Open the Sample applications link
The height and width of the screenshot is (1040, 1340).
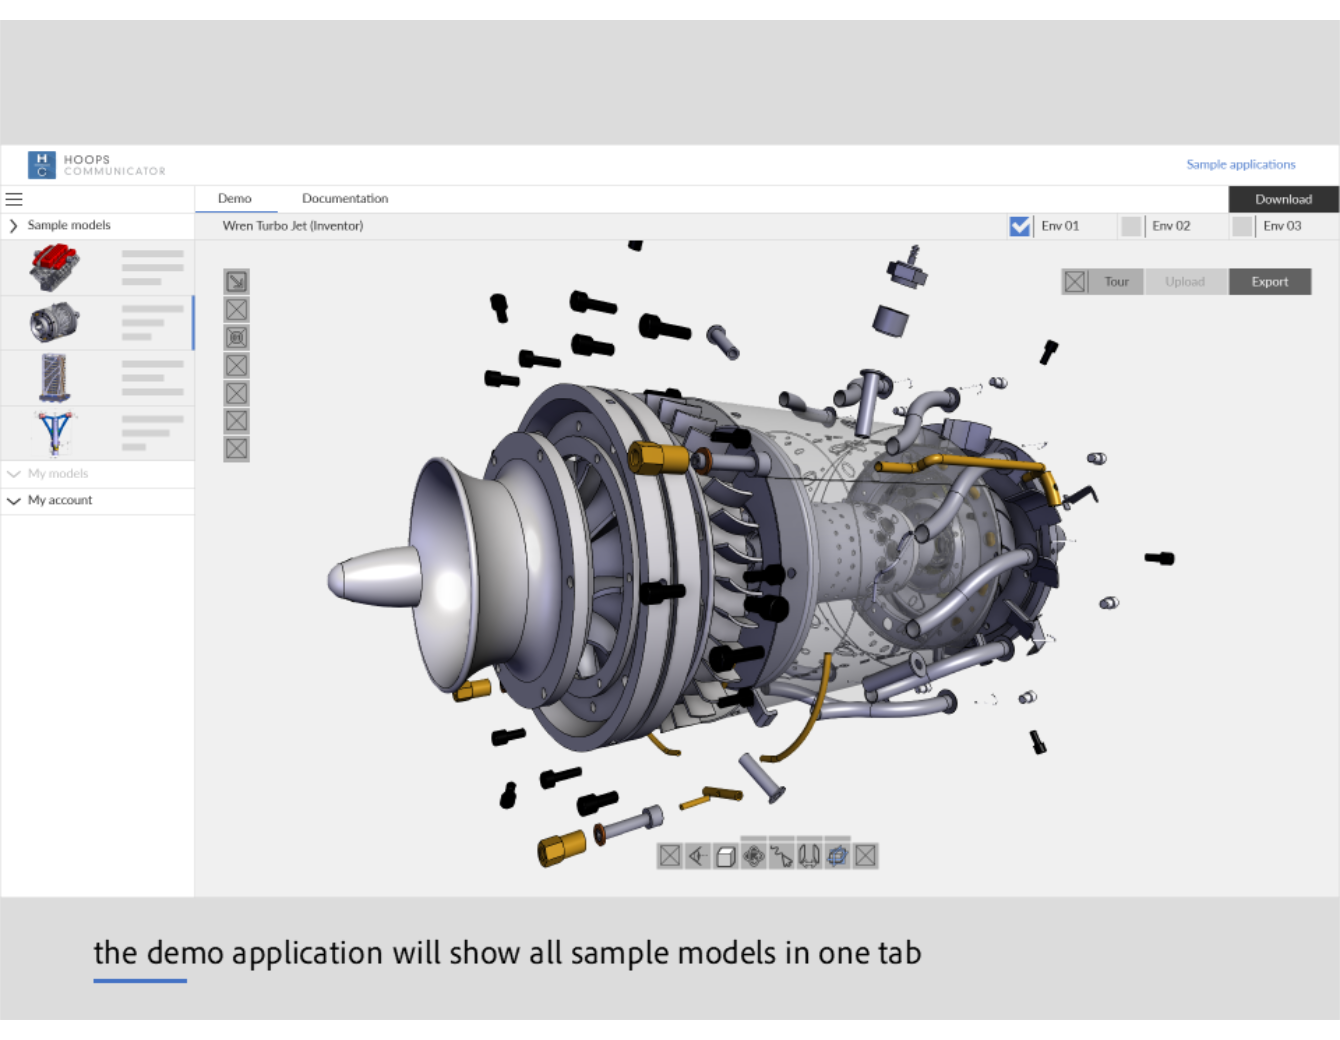[x=1240, y=165]
